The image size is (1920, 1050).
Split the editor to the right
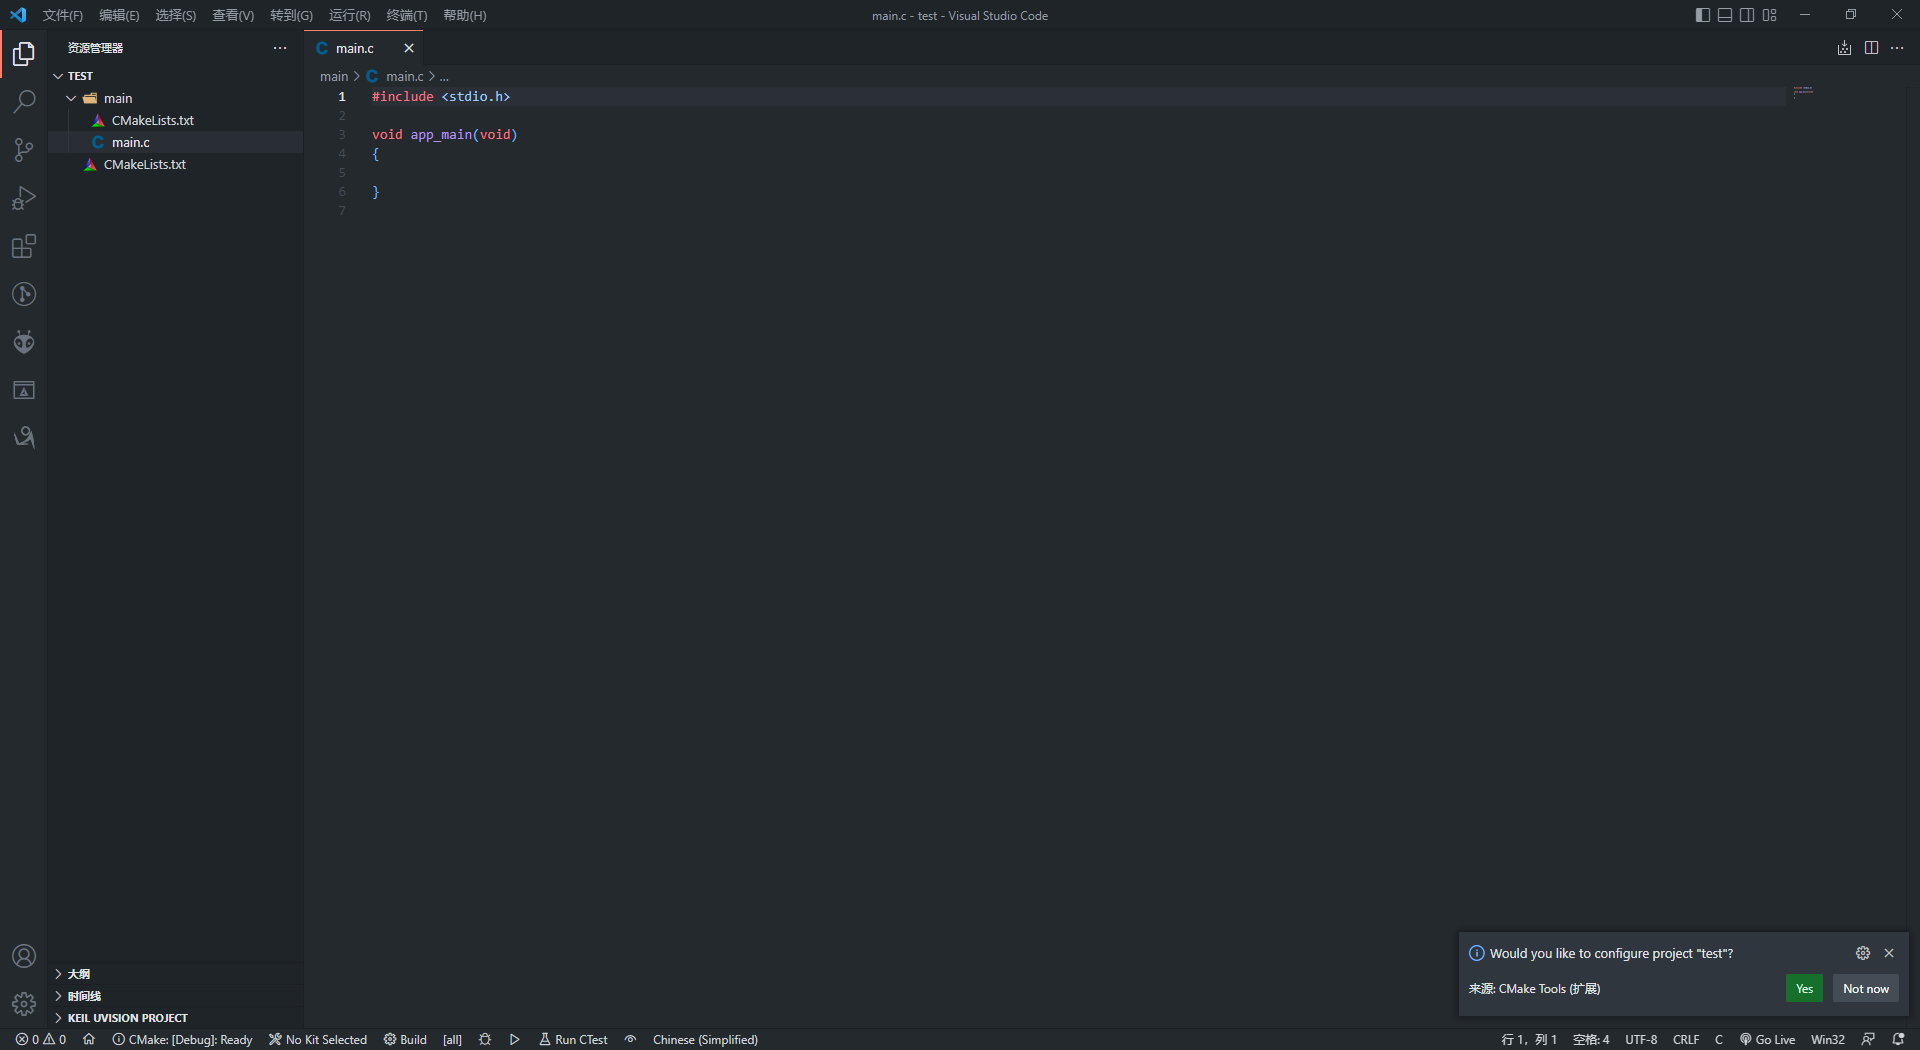click(x=1871, y=48)
